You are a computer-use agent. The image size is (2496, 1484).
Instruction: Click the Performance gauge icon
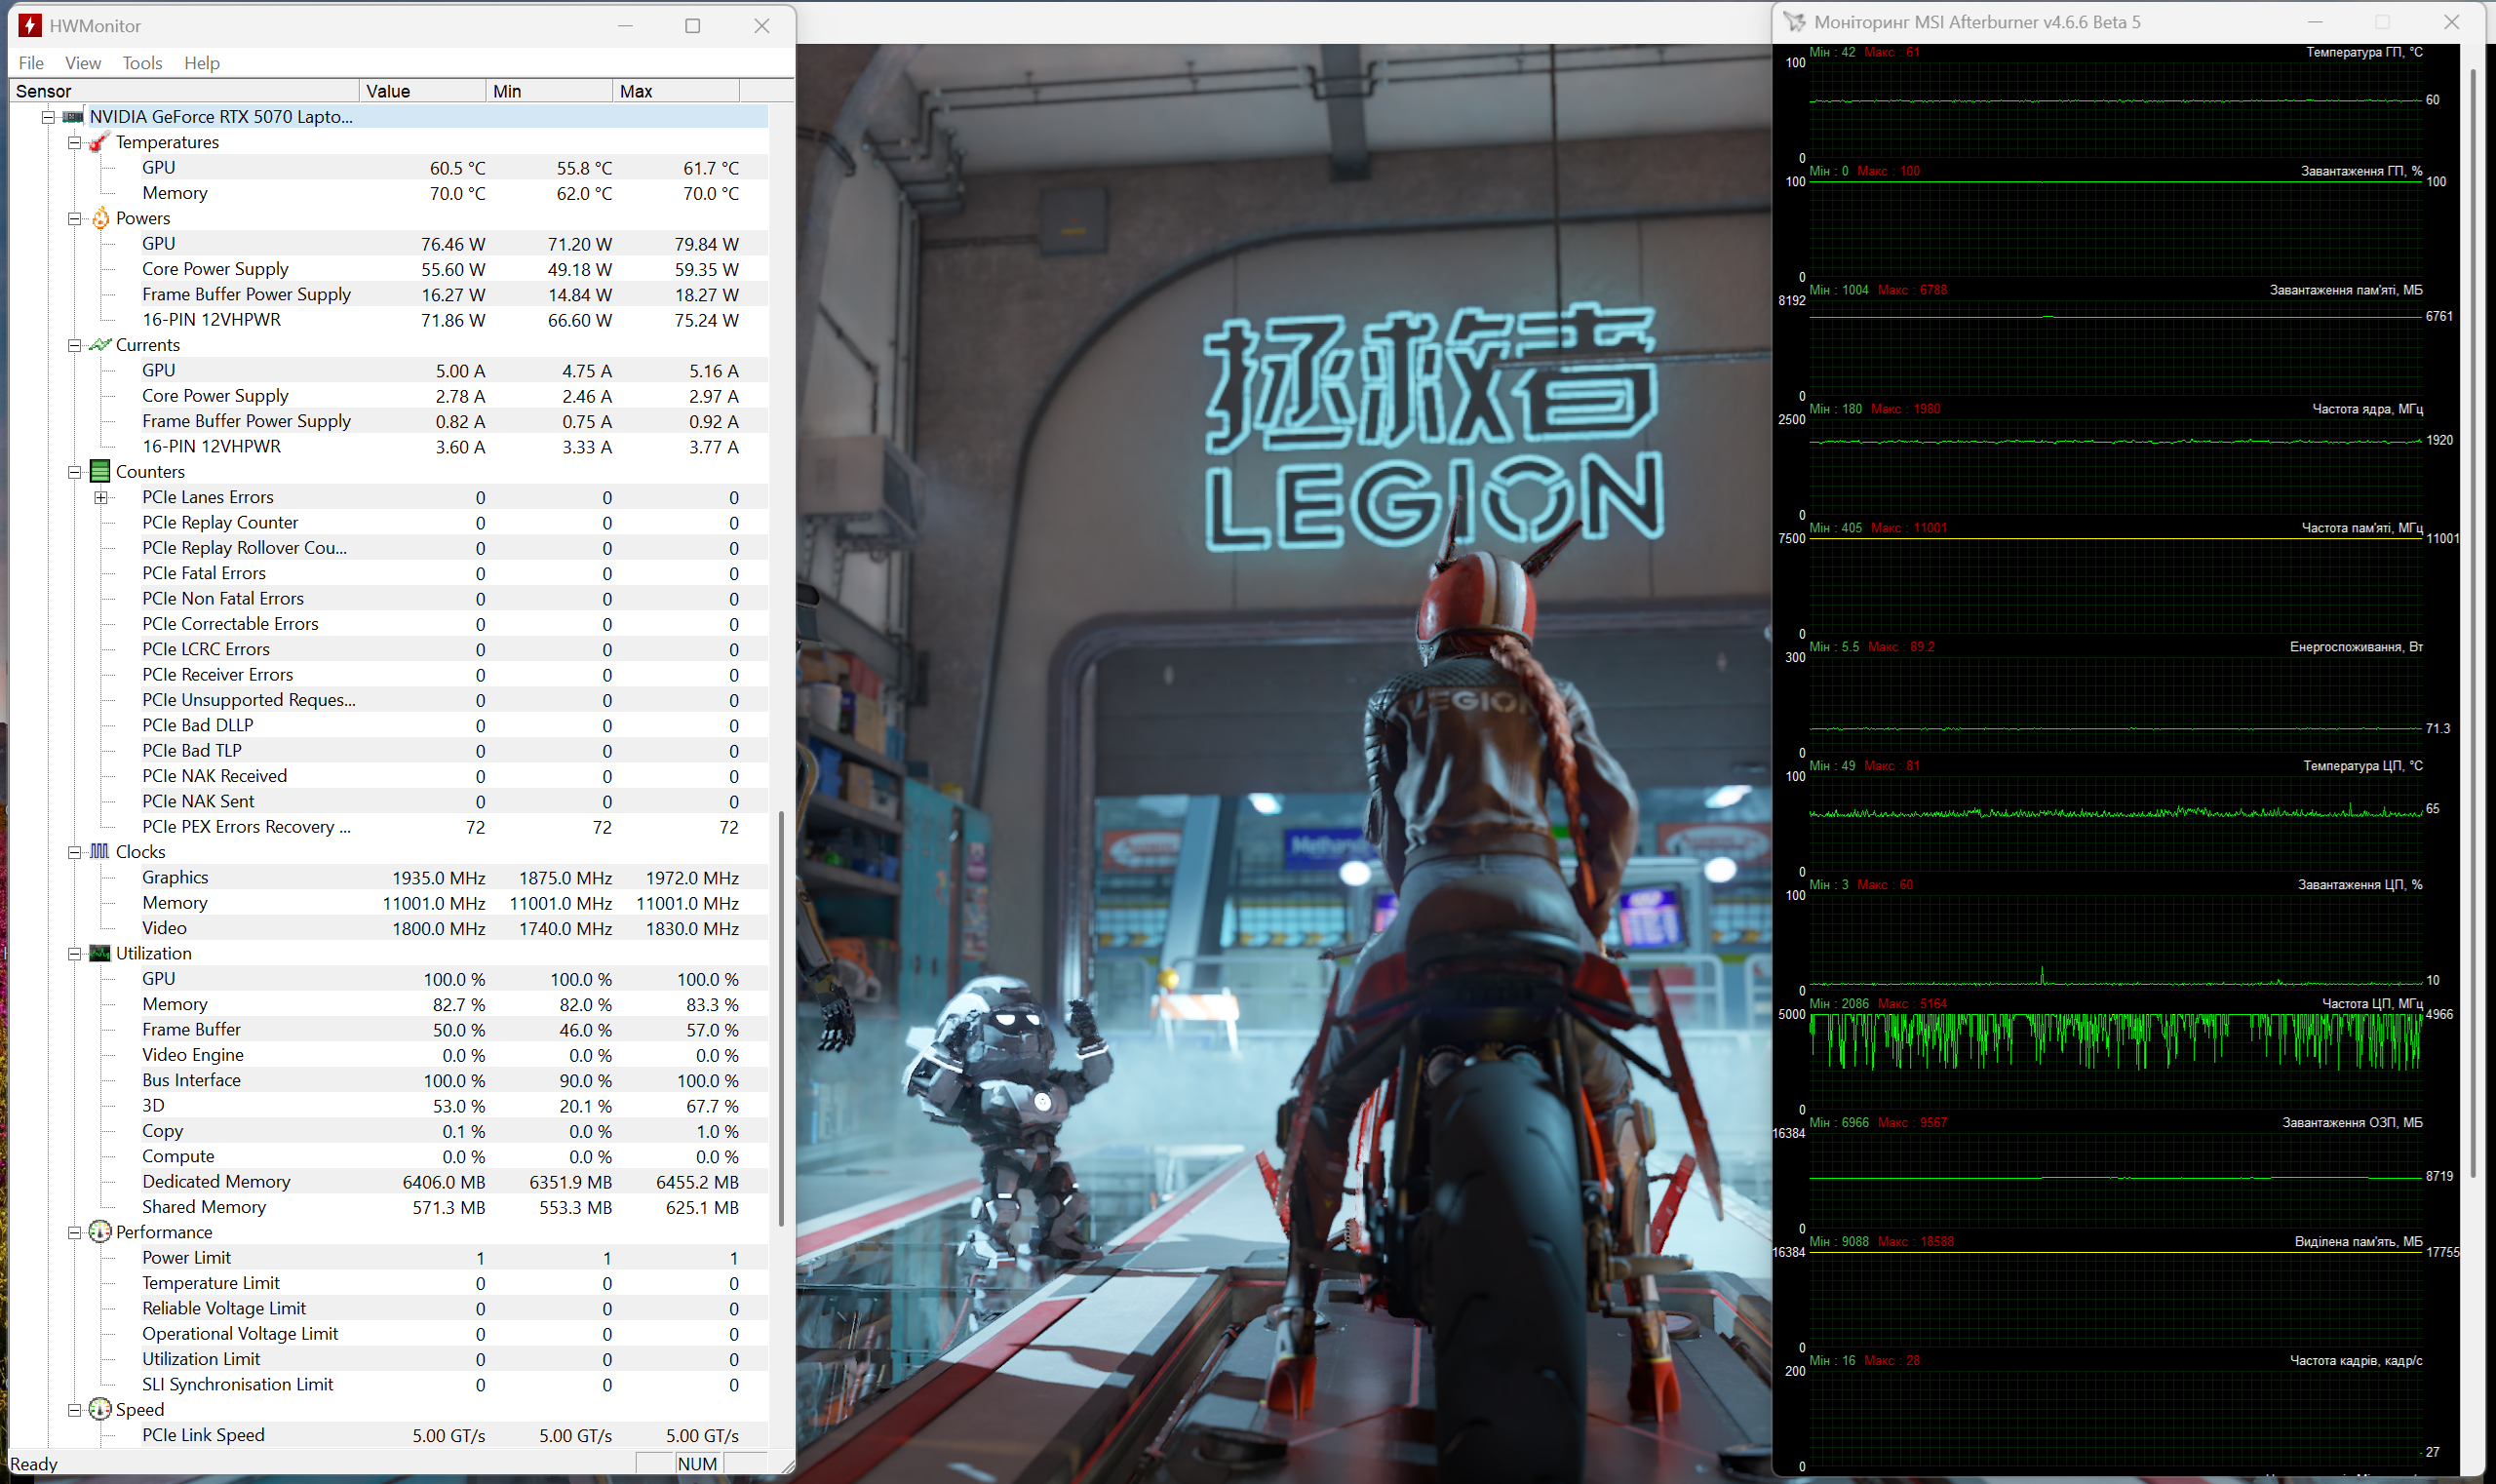click(x=100, y=1231)
